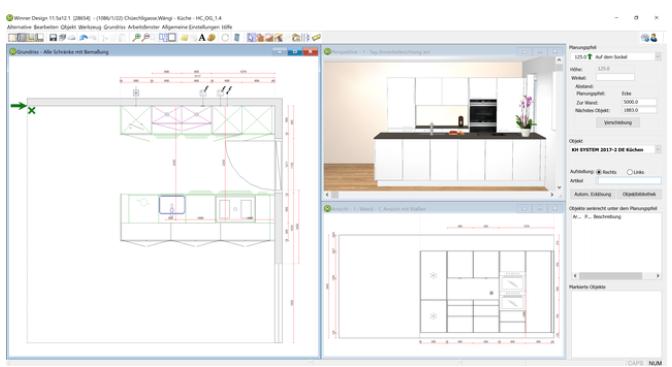This screenshot has width=672, height=367.
Task: Click the Autom. Erklärung button
Action: pyautogui.click(x=593, y=194)
